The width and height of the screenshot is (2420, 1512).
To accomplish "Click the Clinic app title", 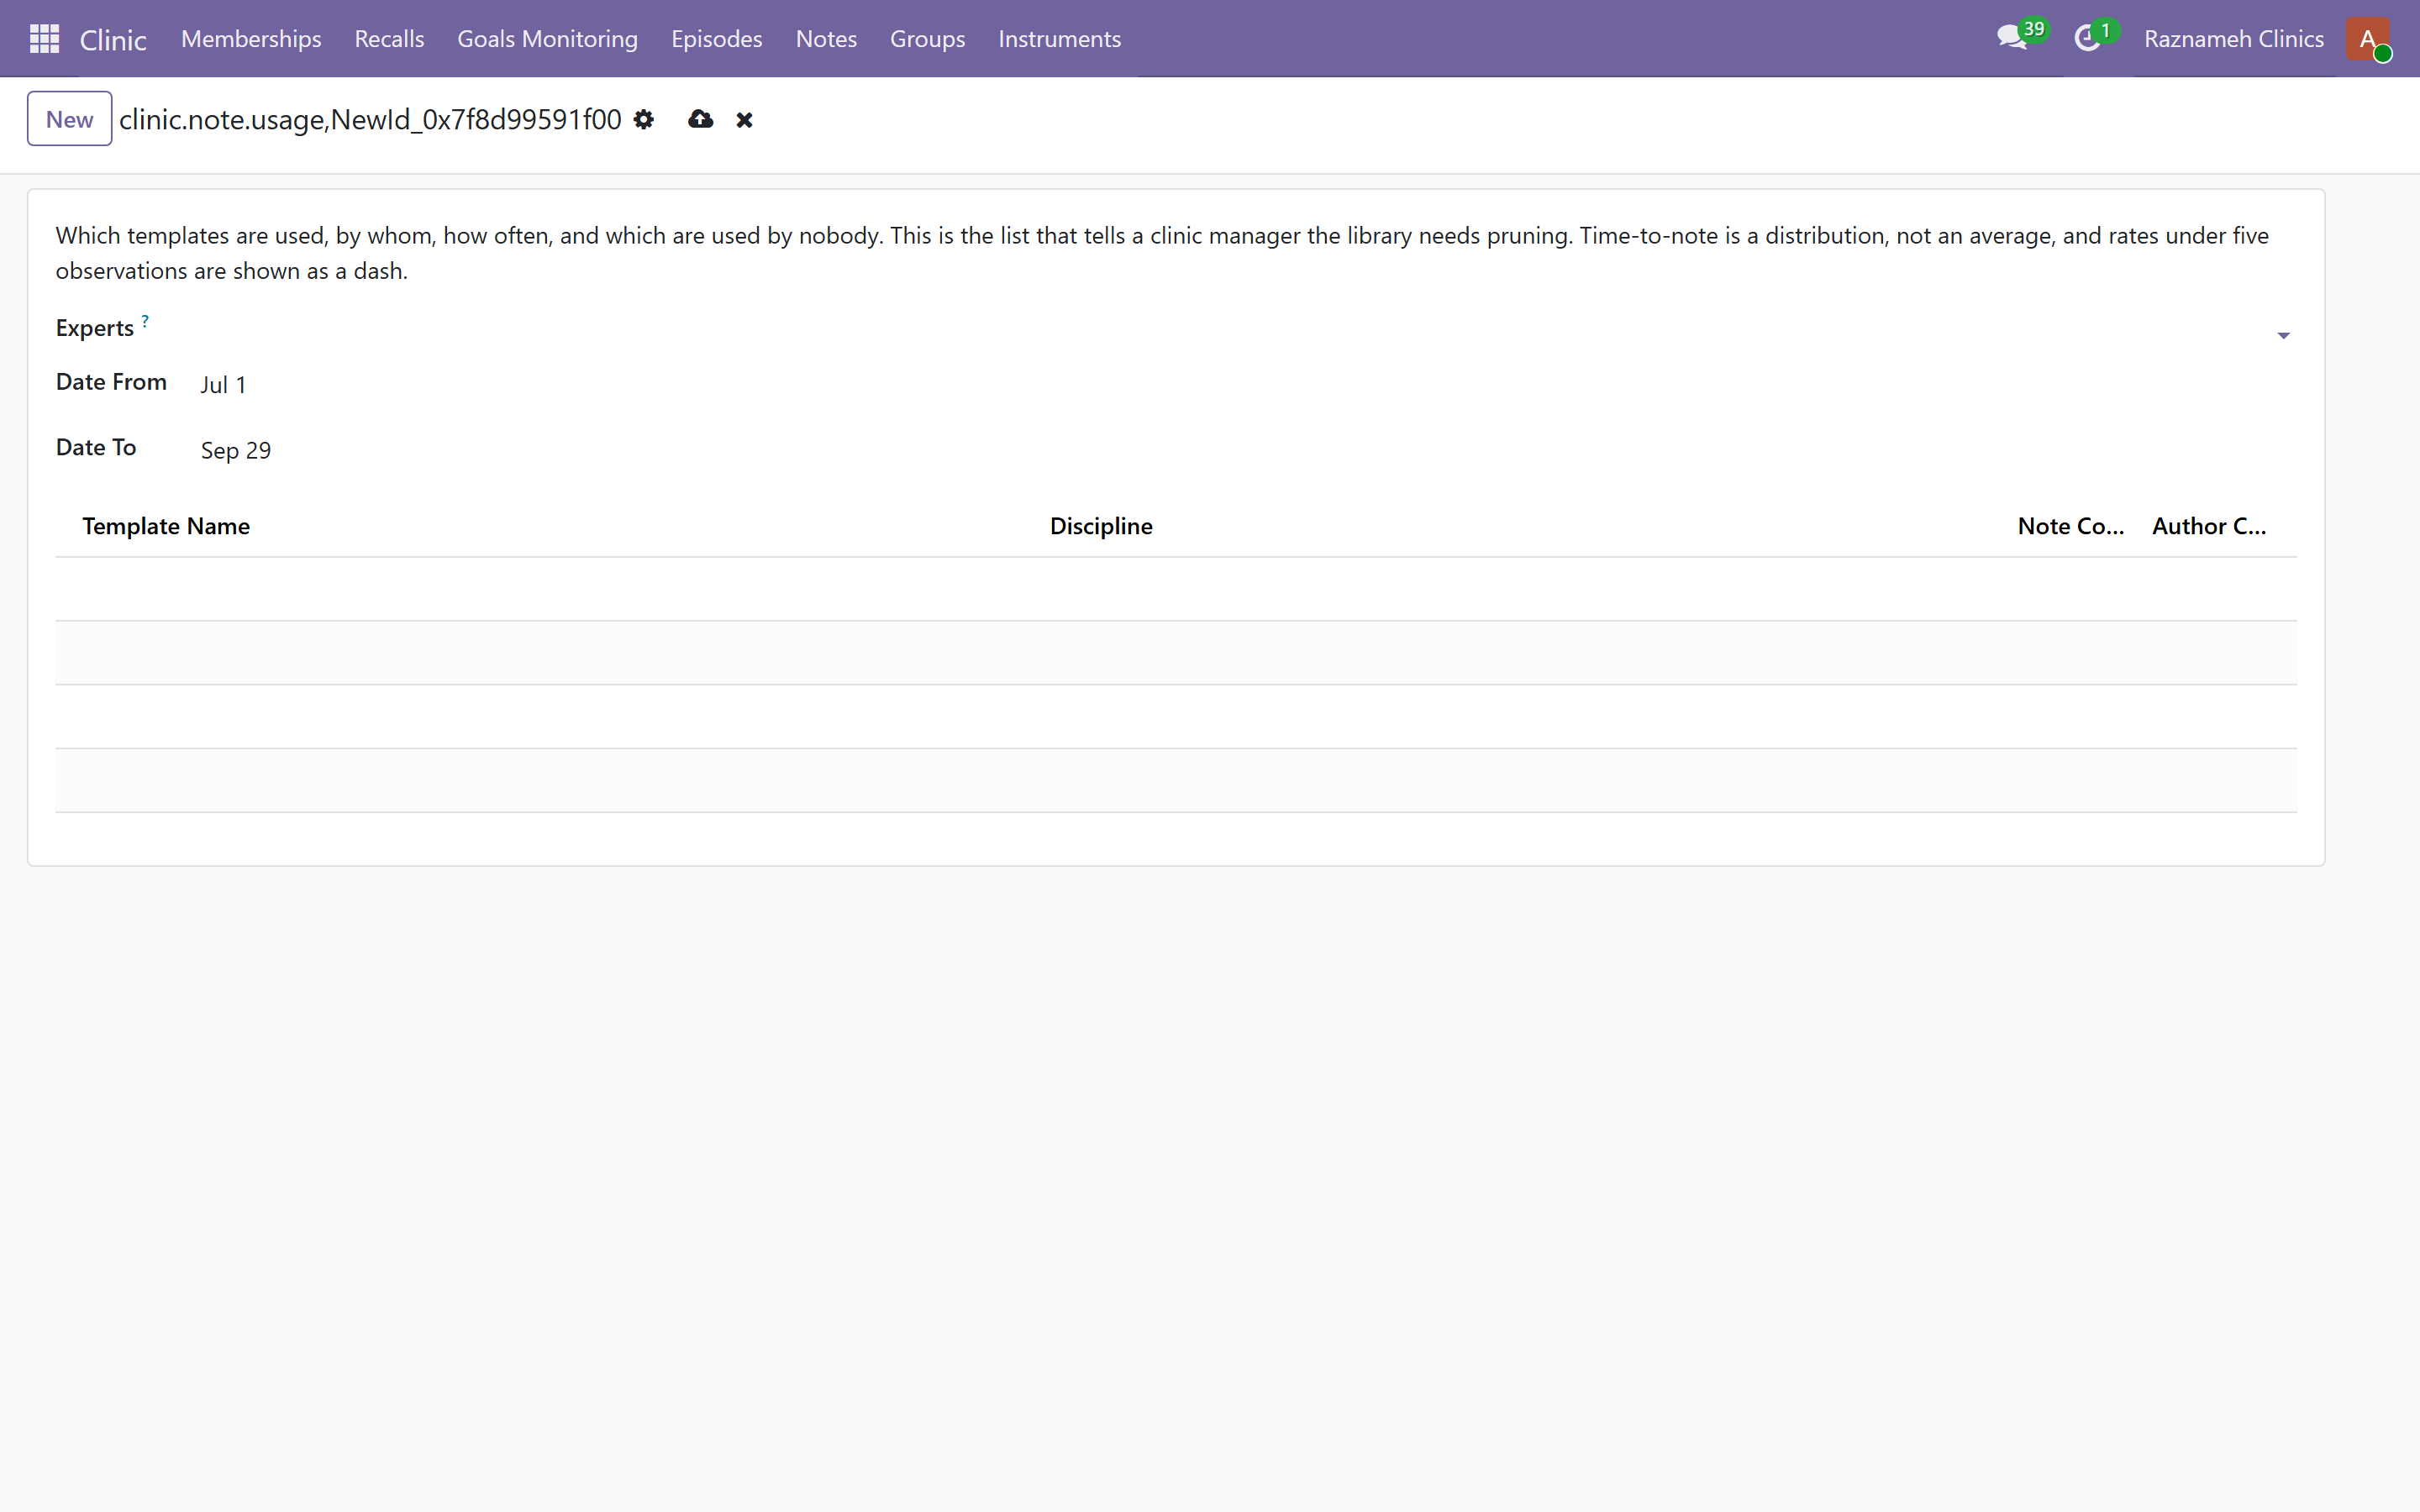I will (113, 40).
